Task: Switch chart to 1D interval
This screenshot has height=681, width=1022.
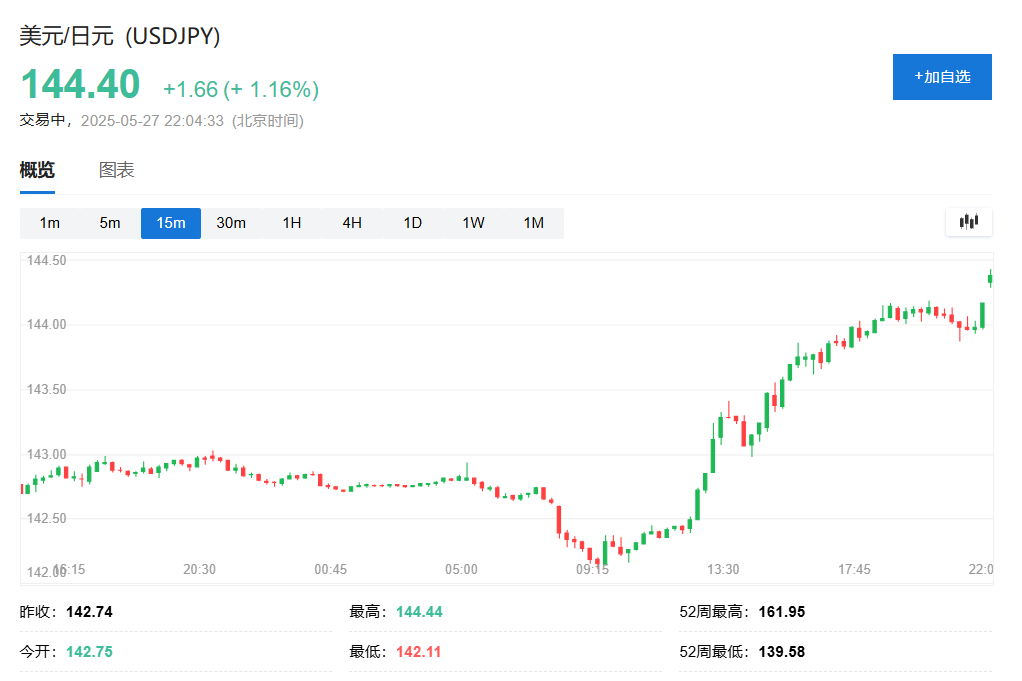Action: [x=413, y=223]
